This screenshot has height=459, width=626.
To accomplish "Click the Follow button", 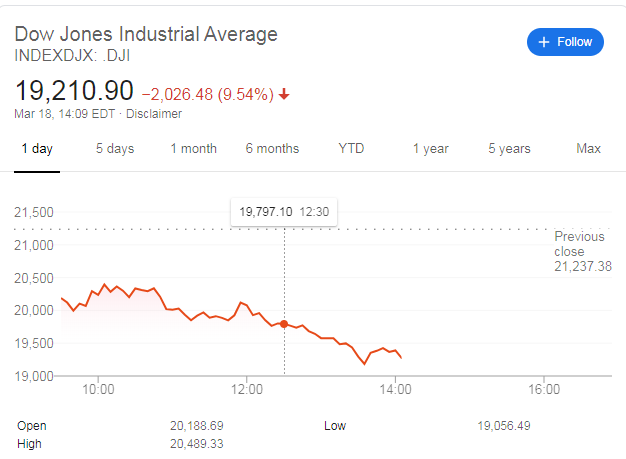I will tap(565, 42).
